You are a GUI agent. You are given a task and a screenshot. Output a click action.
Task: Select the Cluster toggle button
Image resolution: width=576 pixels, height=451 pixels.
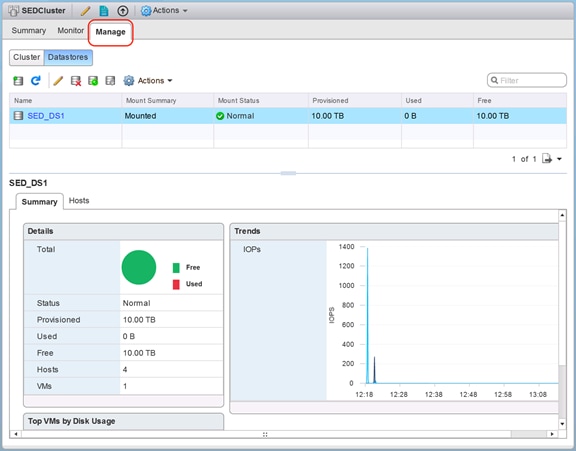point(26,57)
